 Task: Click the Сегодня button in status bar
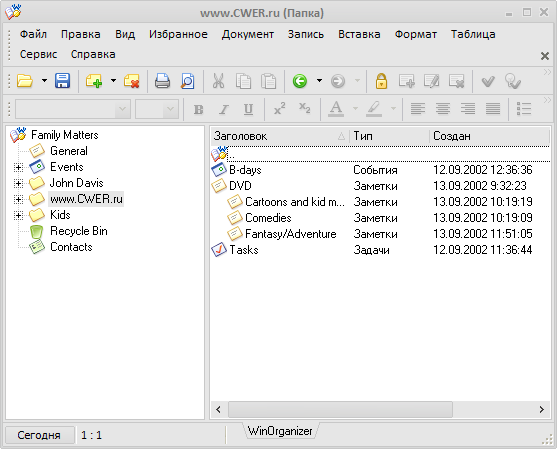click(x=39, y=435)
